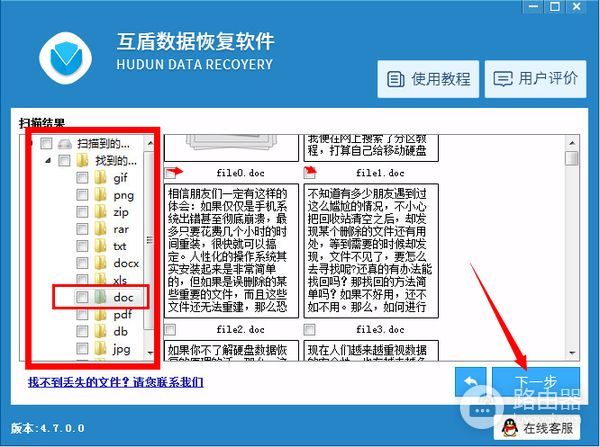Click preview pane scrollbar up arrow
This screenshot has width=600, height=447.
pyautogui.click(x=572, y=143)
